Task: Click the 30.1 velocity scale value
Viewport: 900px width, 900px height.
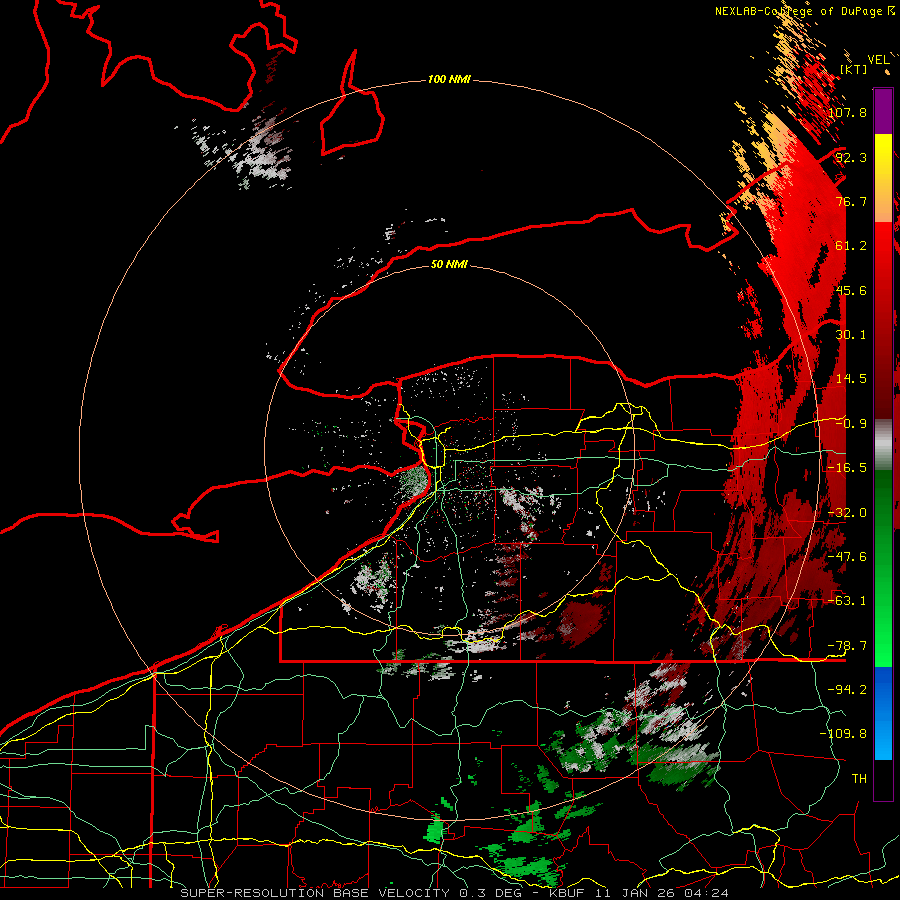Action: [851, 335]
